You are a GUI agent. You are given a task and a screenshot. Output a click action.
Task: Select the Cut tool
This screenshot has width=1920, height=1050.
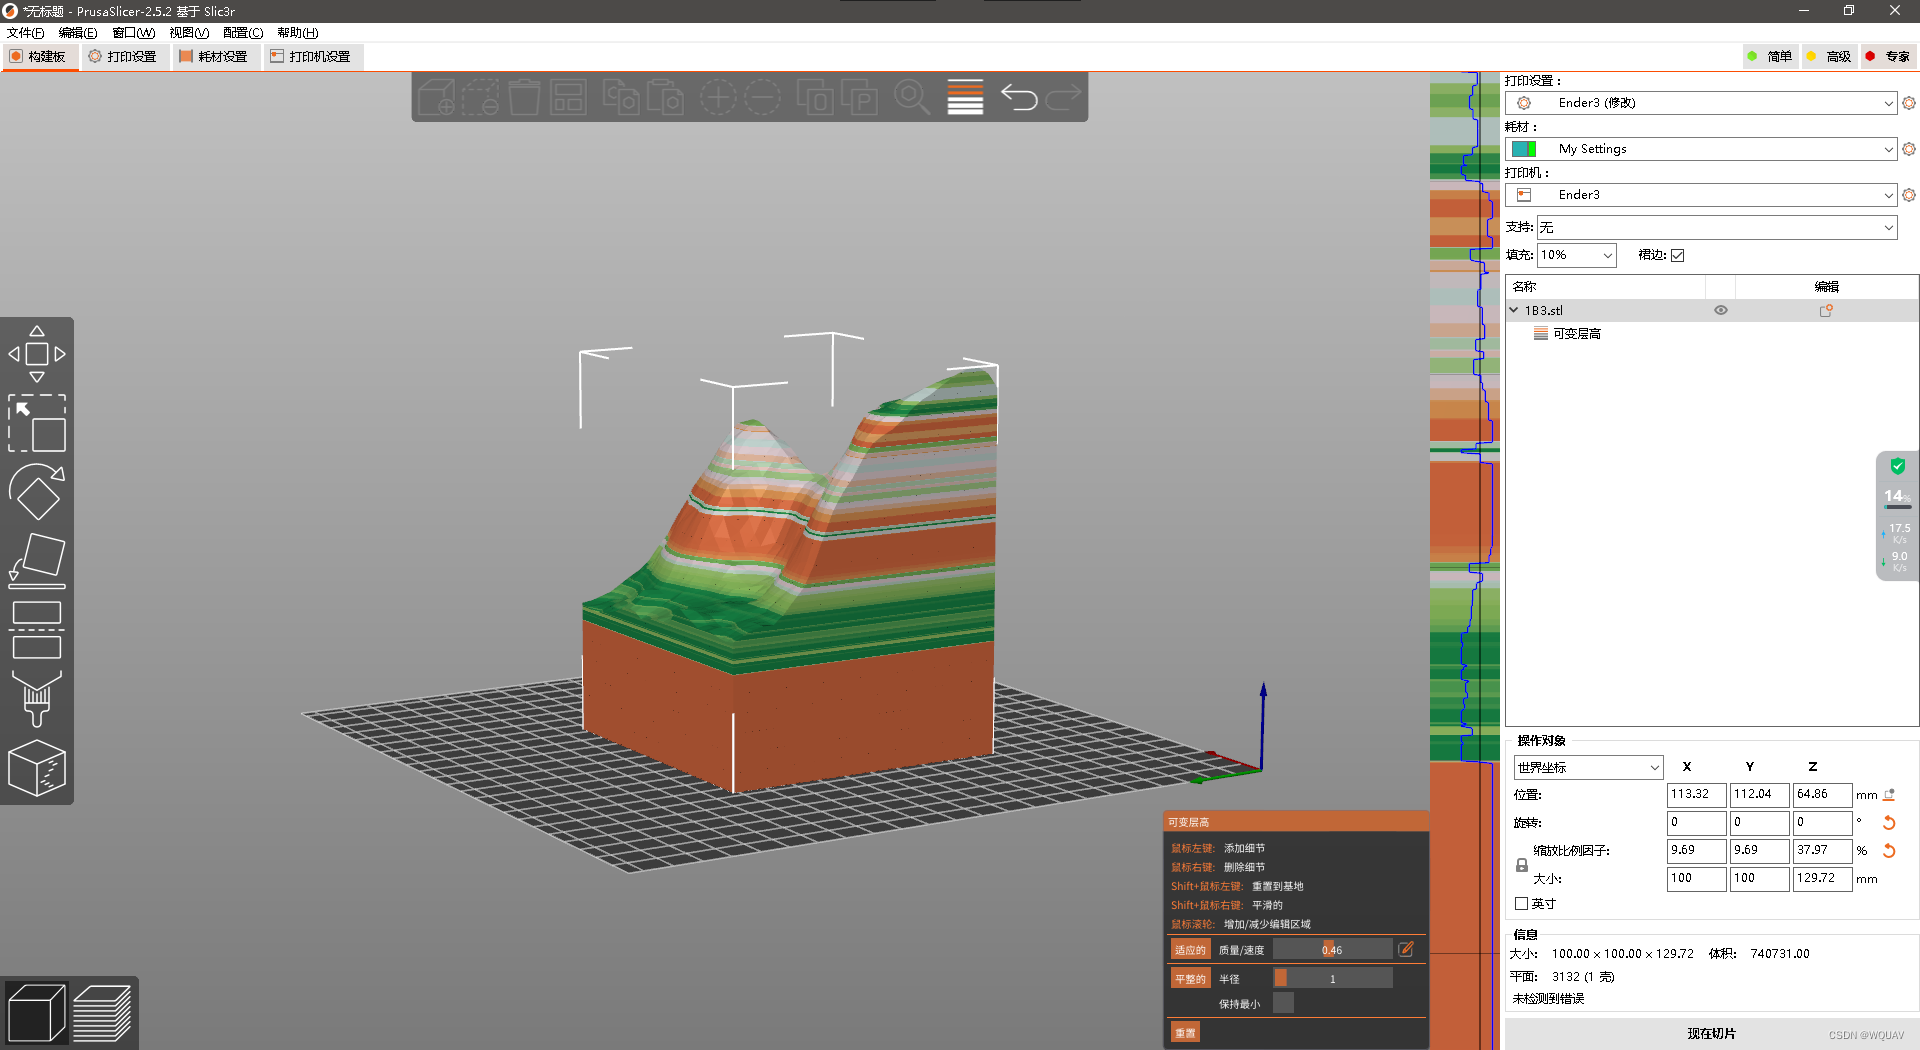point(37,629)
